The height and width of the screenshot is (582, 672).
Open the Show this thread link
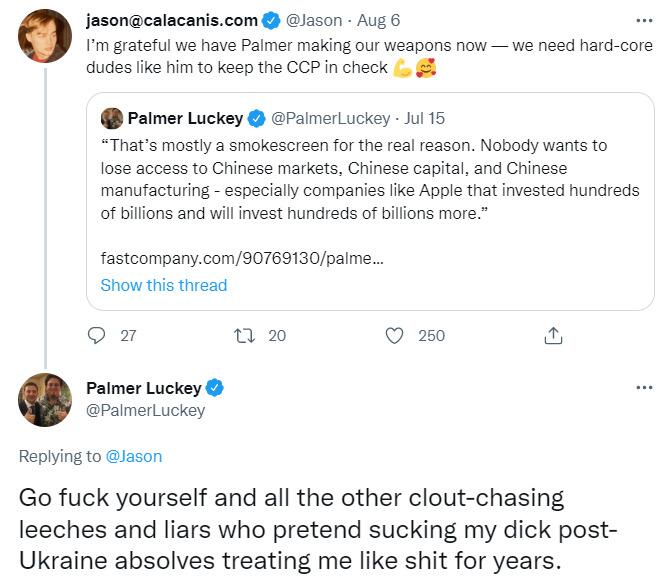pos(164,285)
